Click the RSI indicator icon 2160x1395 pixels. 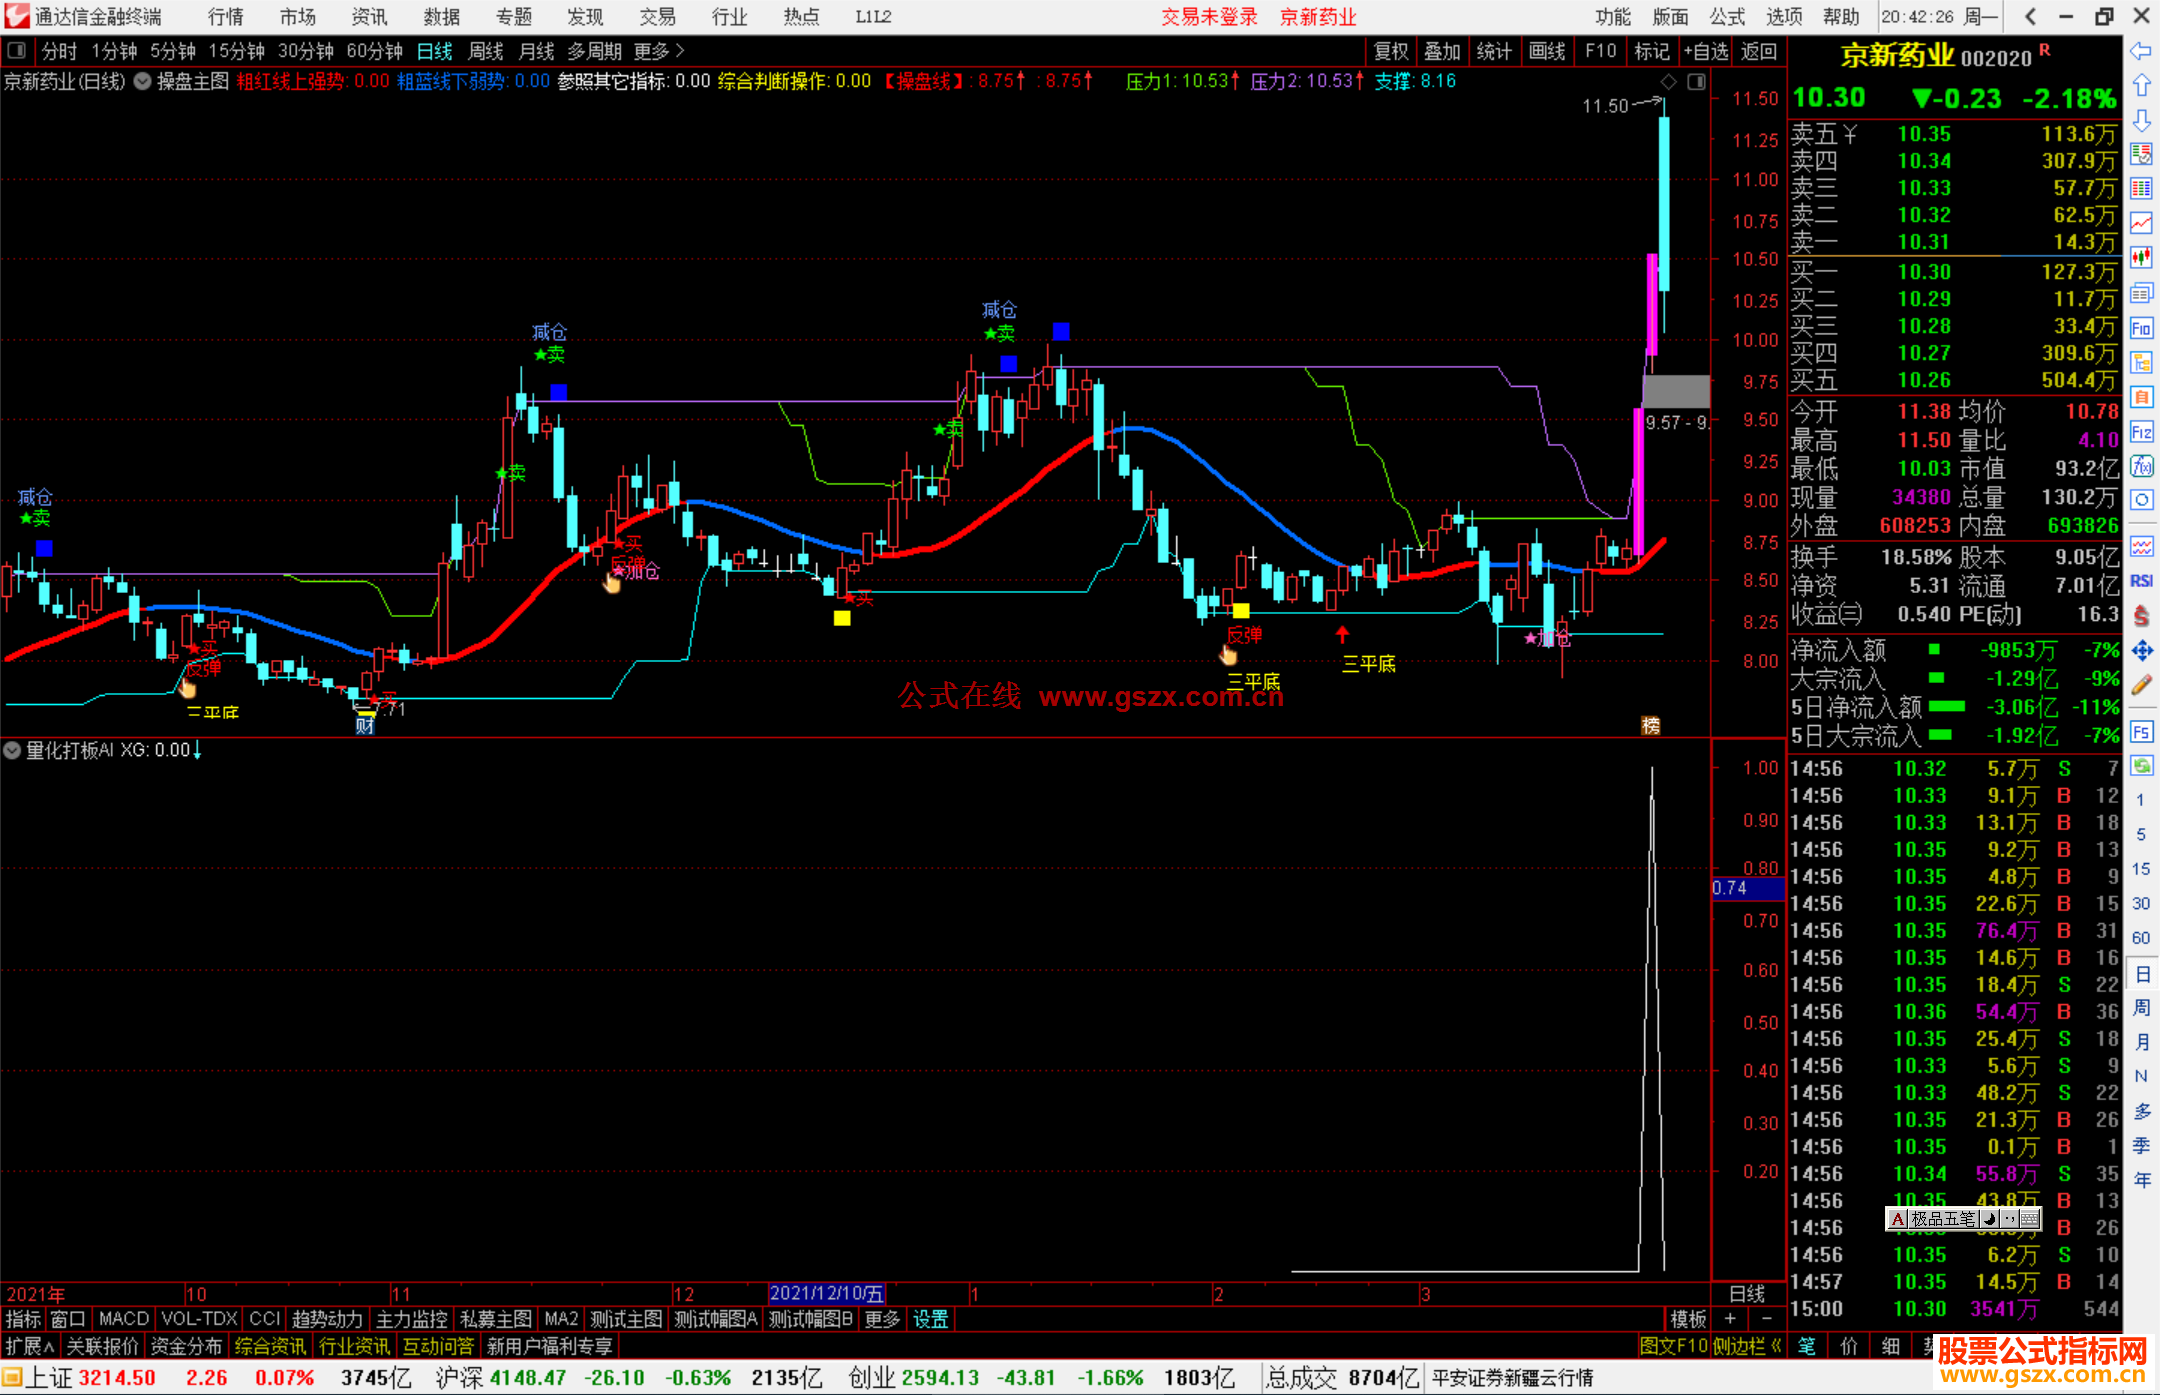2141,581
